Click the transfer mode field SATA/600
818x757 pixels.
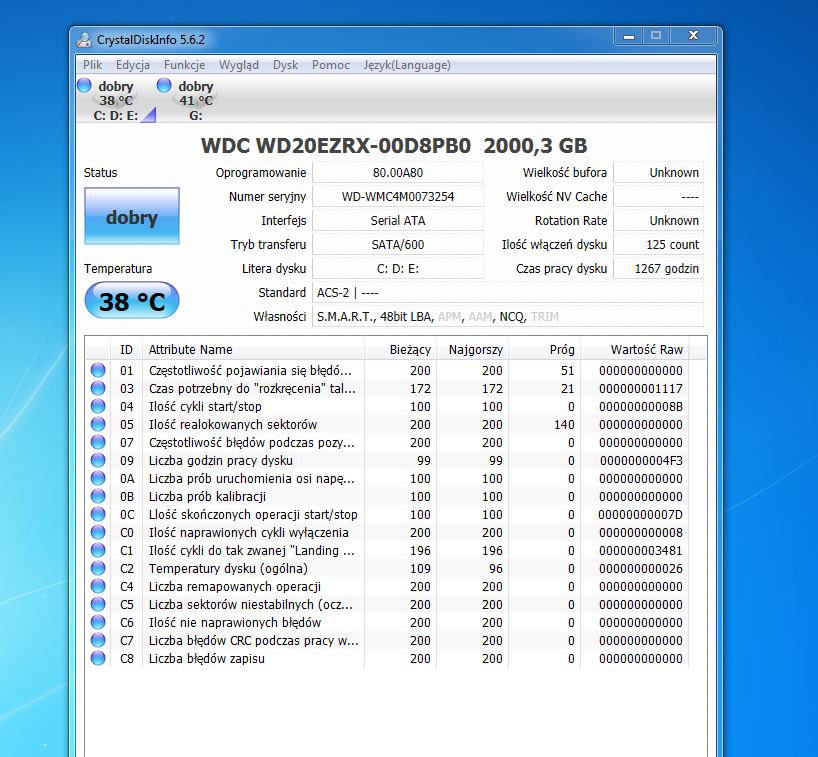(x=398, y=245)
